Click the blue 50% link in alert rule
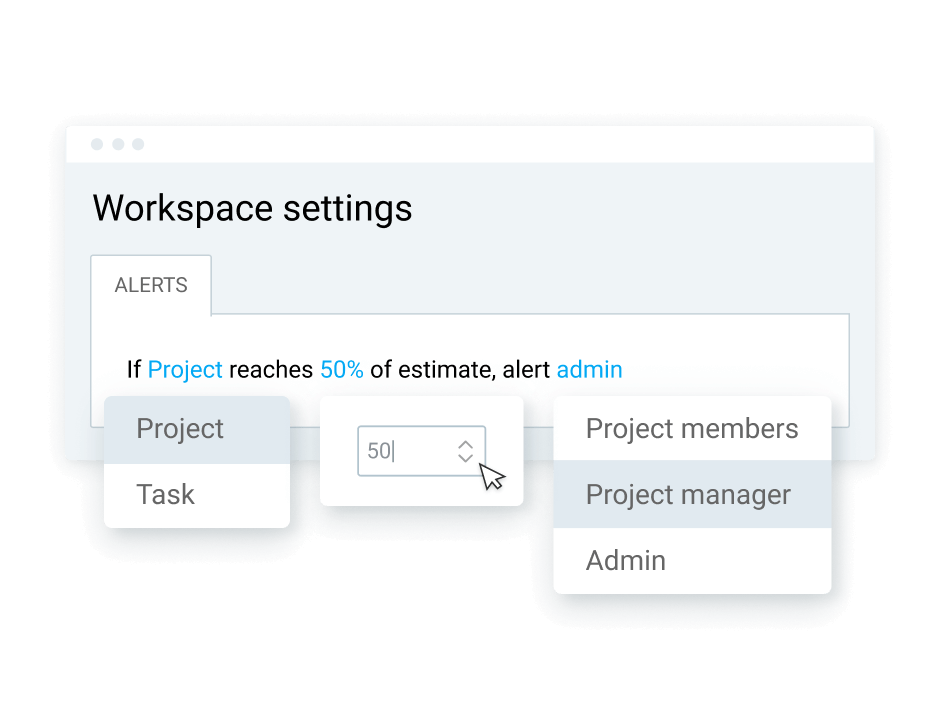 341,370
